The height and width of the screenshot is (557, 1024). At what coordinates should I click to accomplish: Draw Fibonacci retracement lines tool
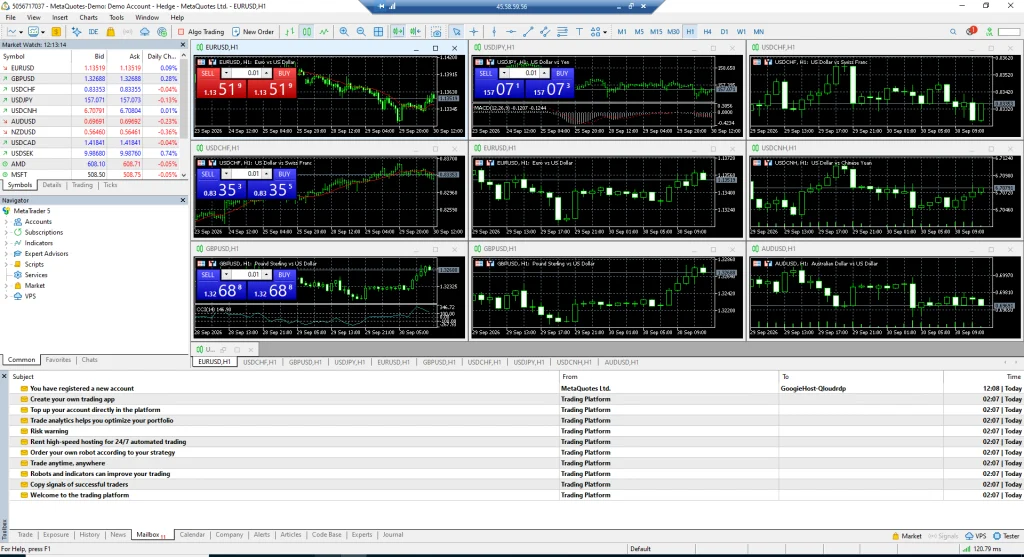click(x=562, y=31)
